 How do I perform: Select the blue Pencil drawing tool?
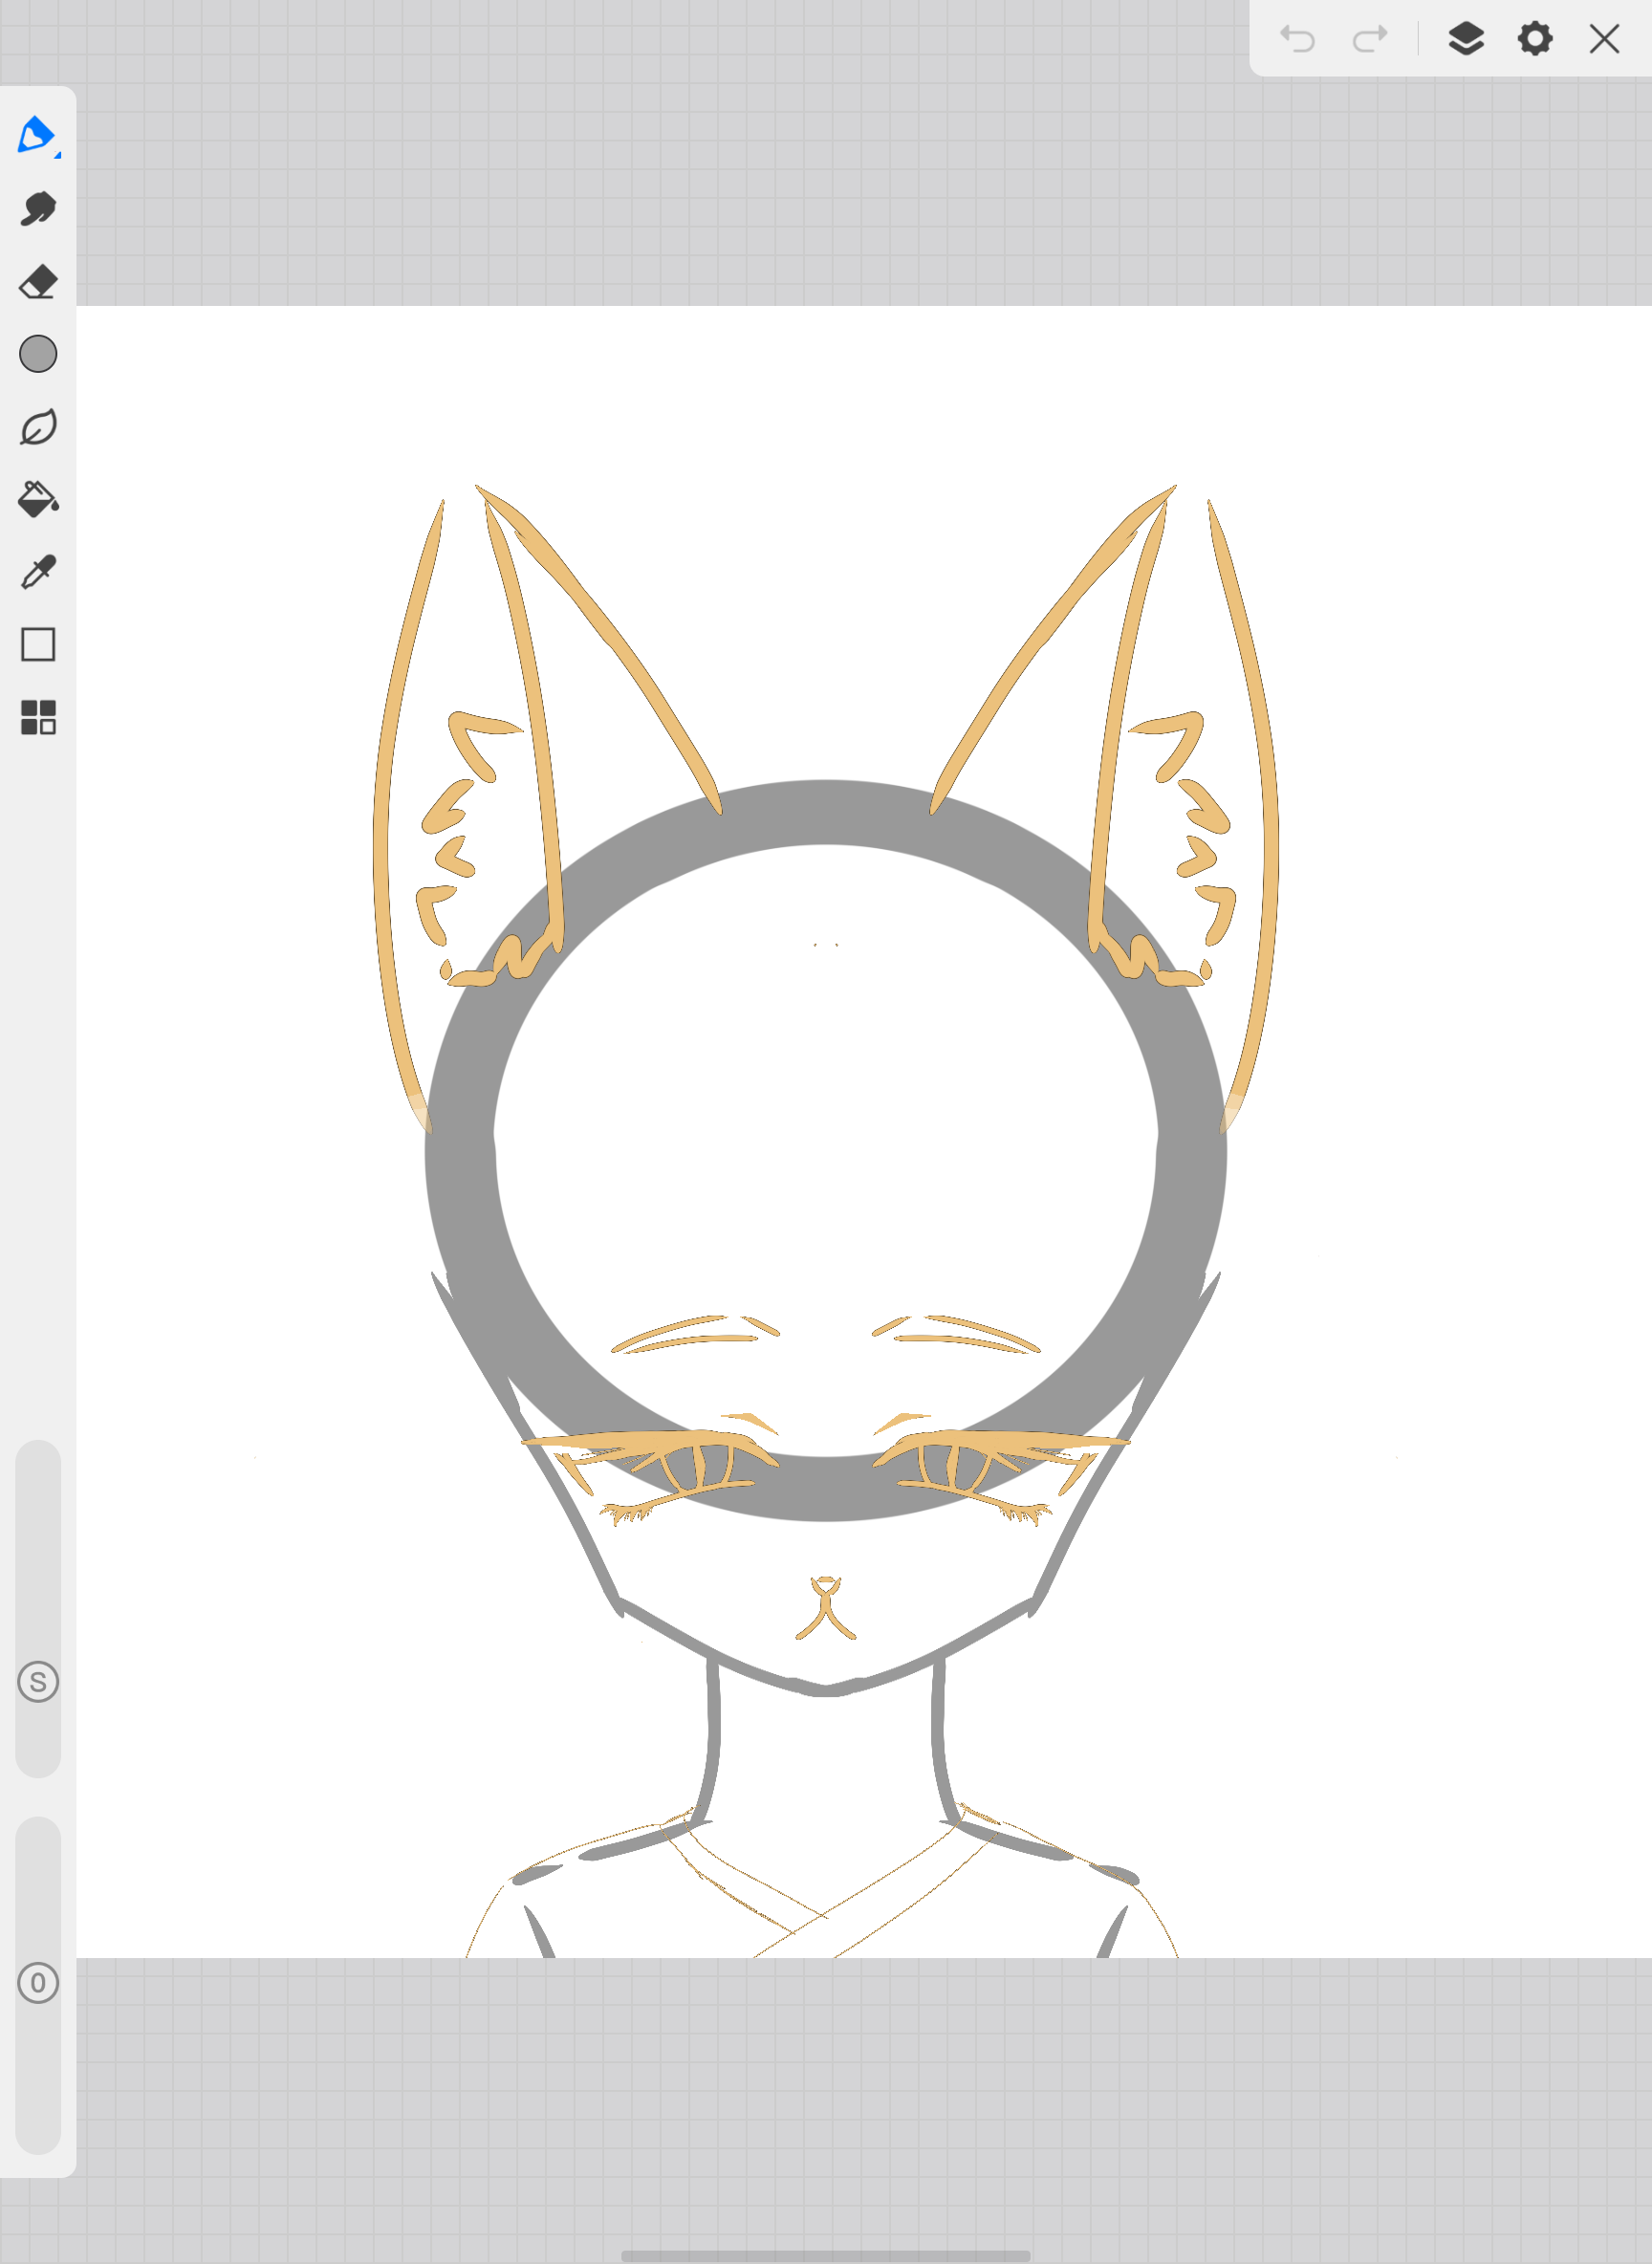(37, 135)
